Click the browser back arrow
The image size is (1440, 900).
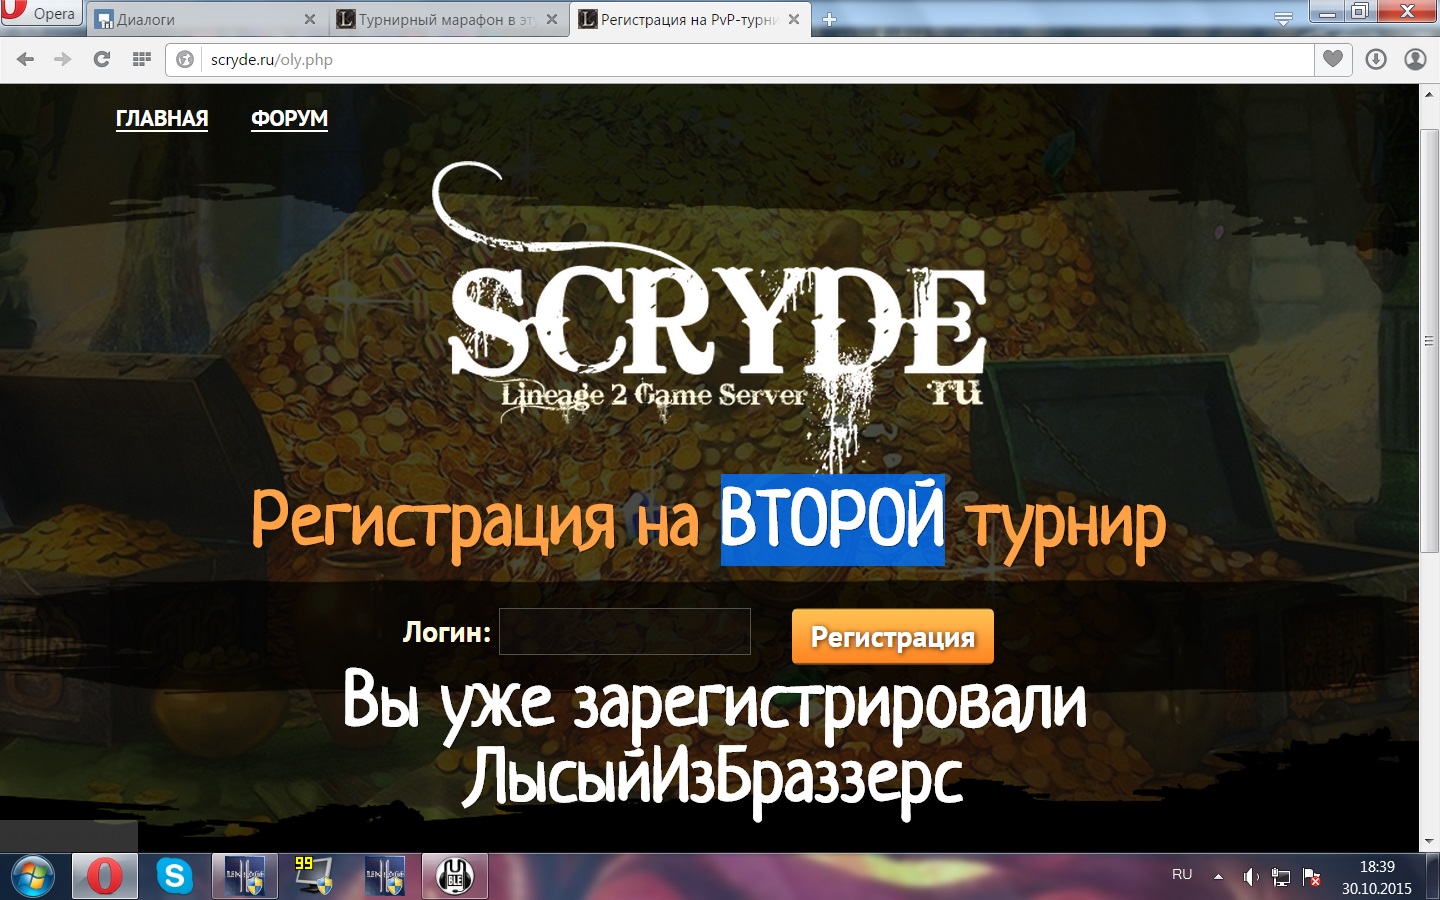[x=26, y=60]
